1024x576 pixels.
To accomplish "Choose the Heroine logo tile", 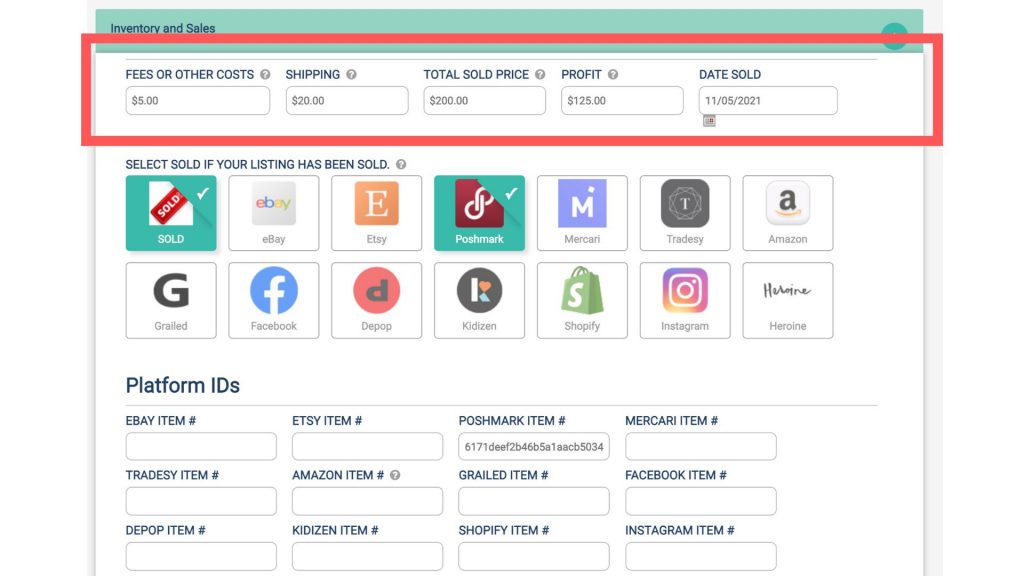I will click(x=788, y=300).
